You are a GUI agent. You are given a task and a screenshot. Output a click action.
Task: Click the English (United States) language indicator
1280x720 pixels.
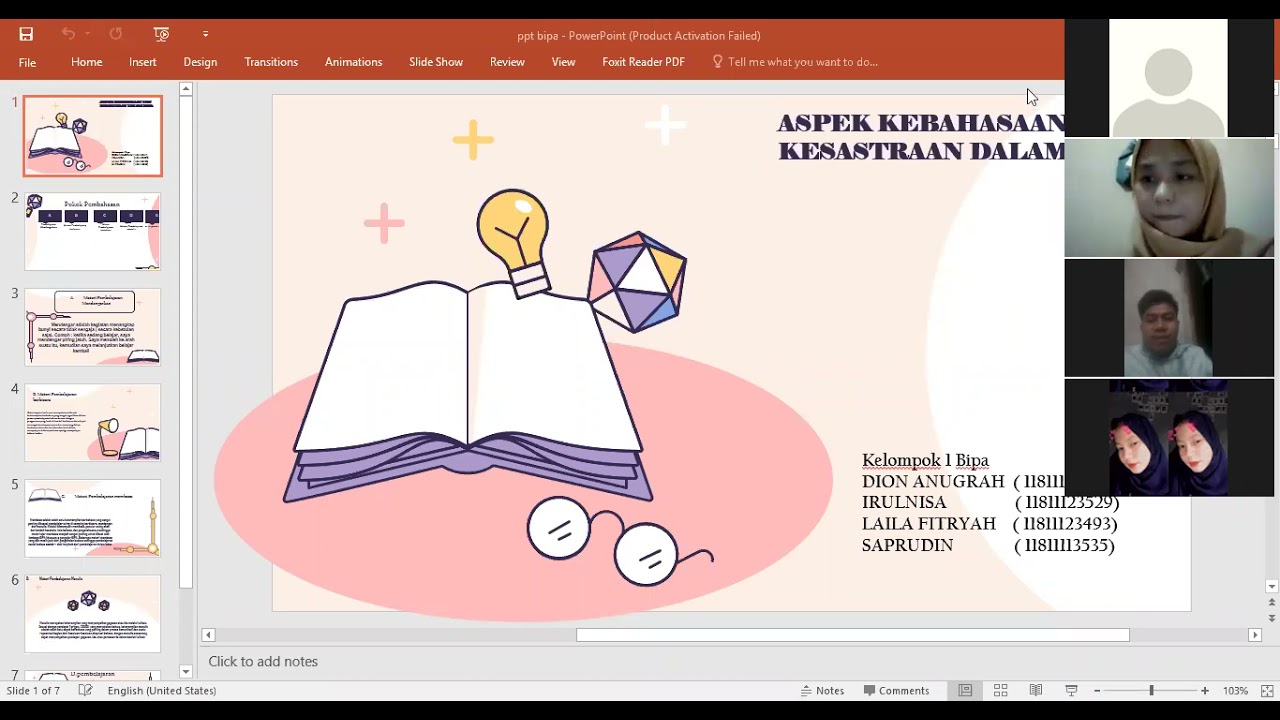pyautogui.click(x=162, y=691)
